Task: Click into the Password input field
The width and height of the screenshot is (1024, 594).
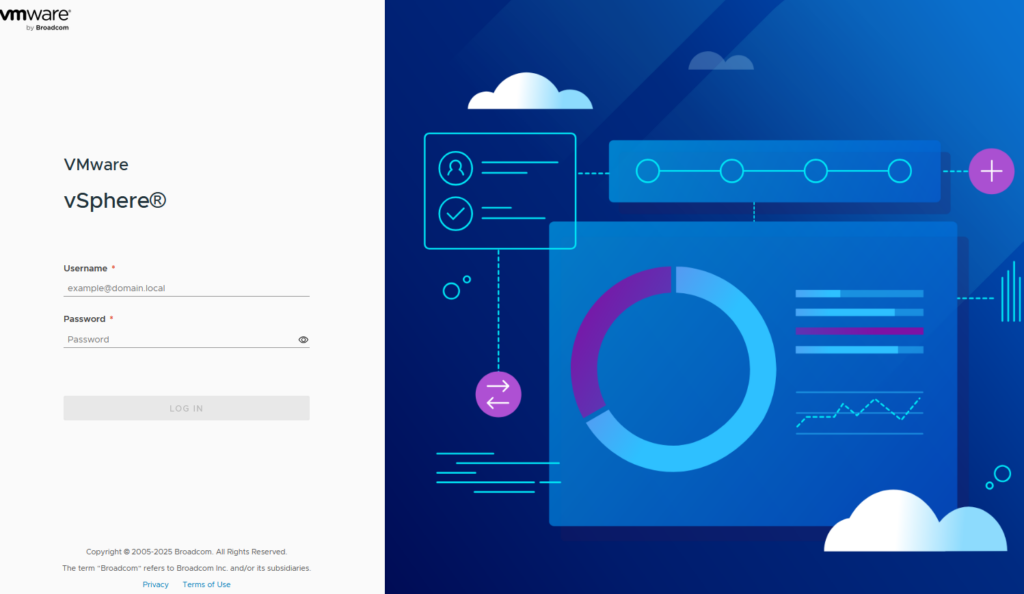Action: pos(180,340)
